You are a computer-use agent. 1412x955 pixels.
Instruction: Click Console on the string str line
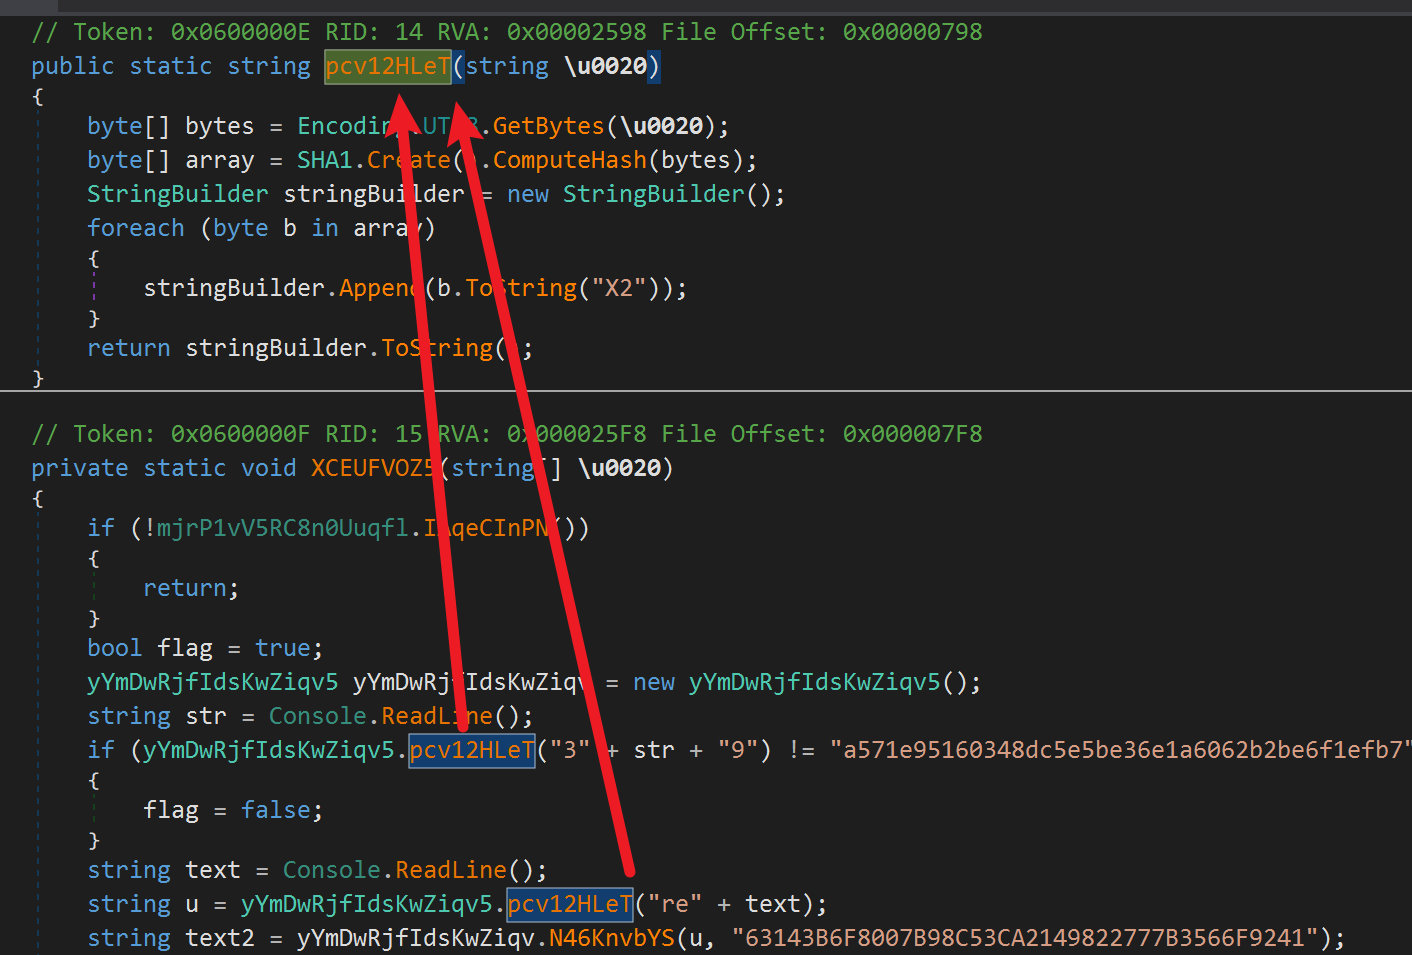317,717
